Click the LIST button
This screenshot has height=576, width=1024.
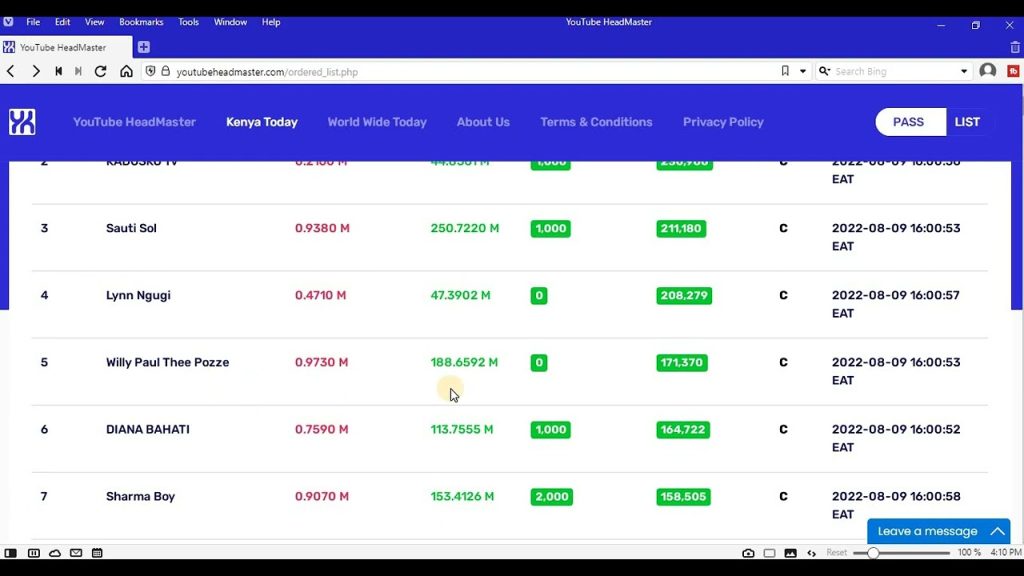pyautogui.click(x=967, y=122)
